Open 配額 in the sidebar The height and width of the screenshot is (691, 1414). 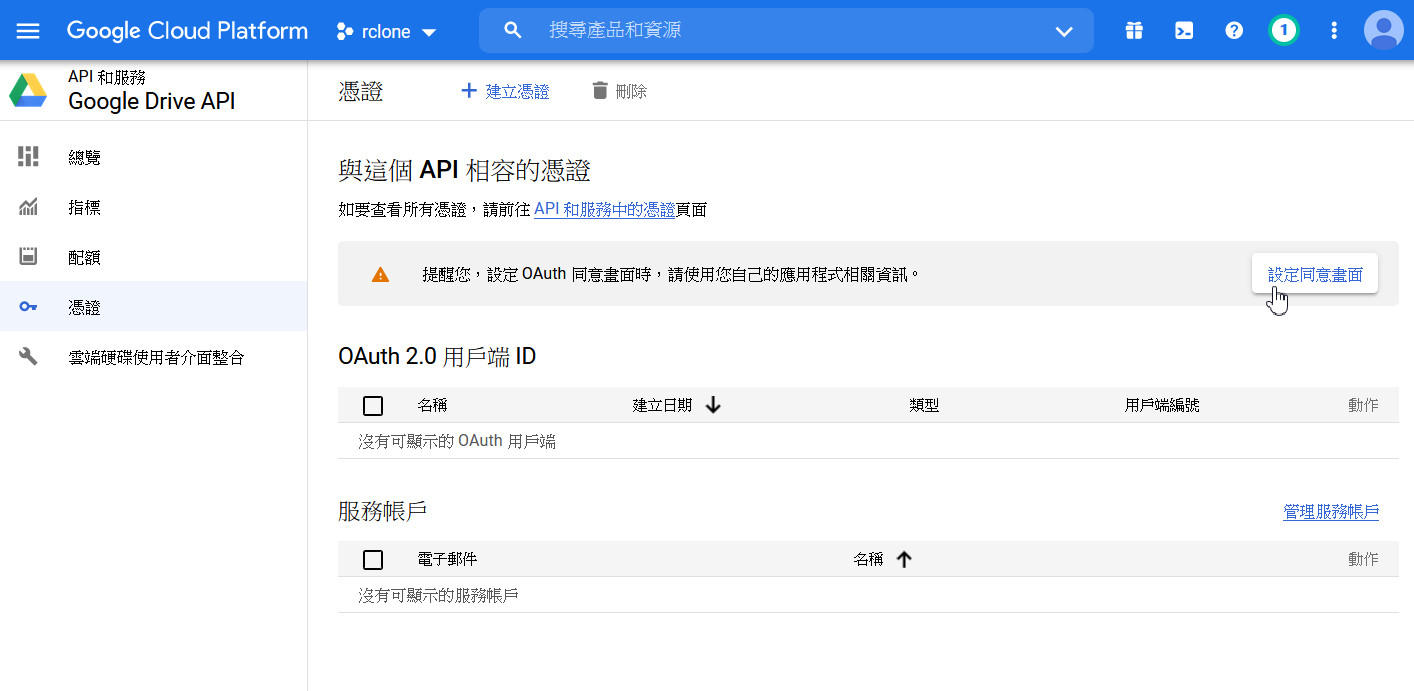click(84, 258)
